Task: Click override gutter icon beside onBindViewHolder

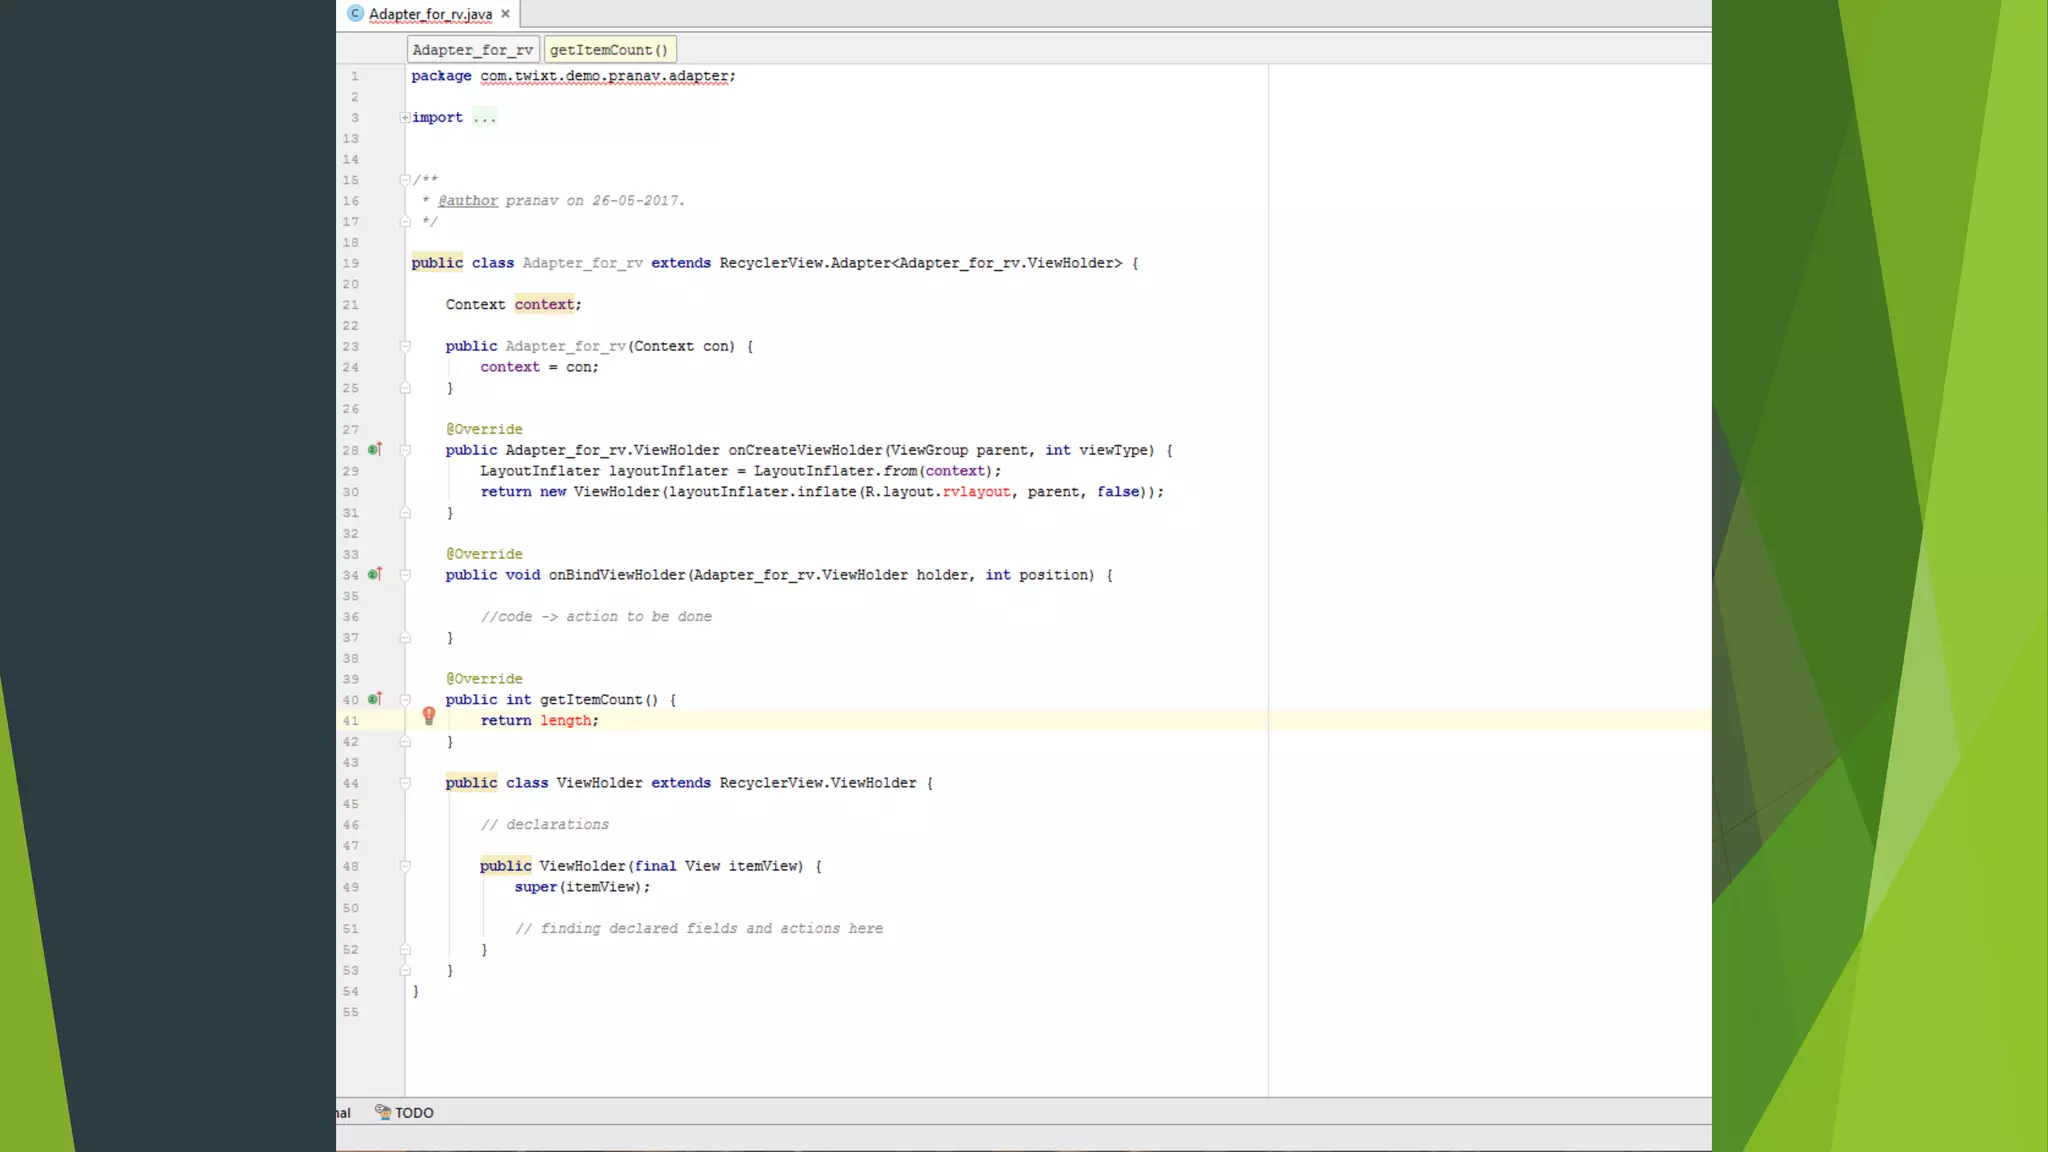Action: (375, 575)
